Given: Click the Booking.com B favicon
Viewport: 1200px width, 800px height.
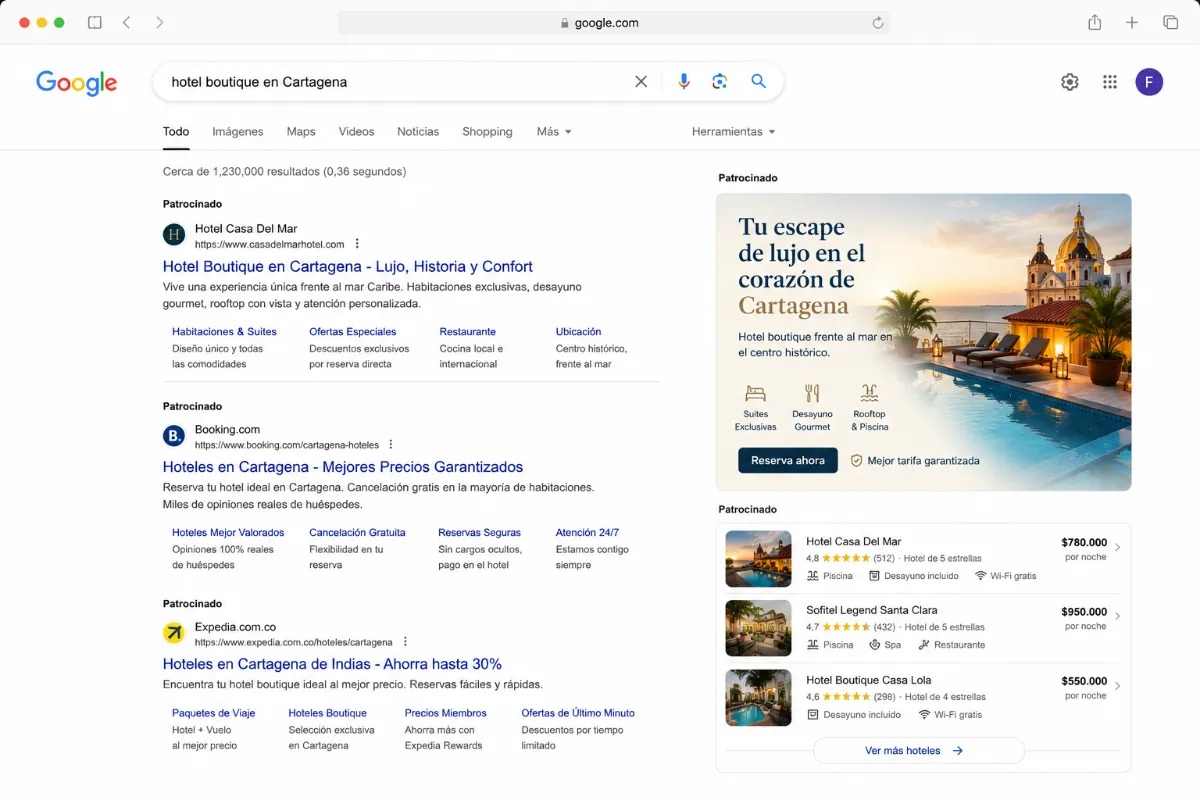Looking at the screenshot, I should tap(174, 436).
